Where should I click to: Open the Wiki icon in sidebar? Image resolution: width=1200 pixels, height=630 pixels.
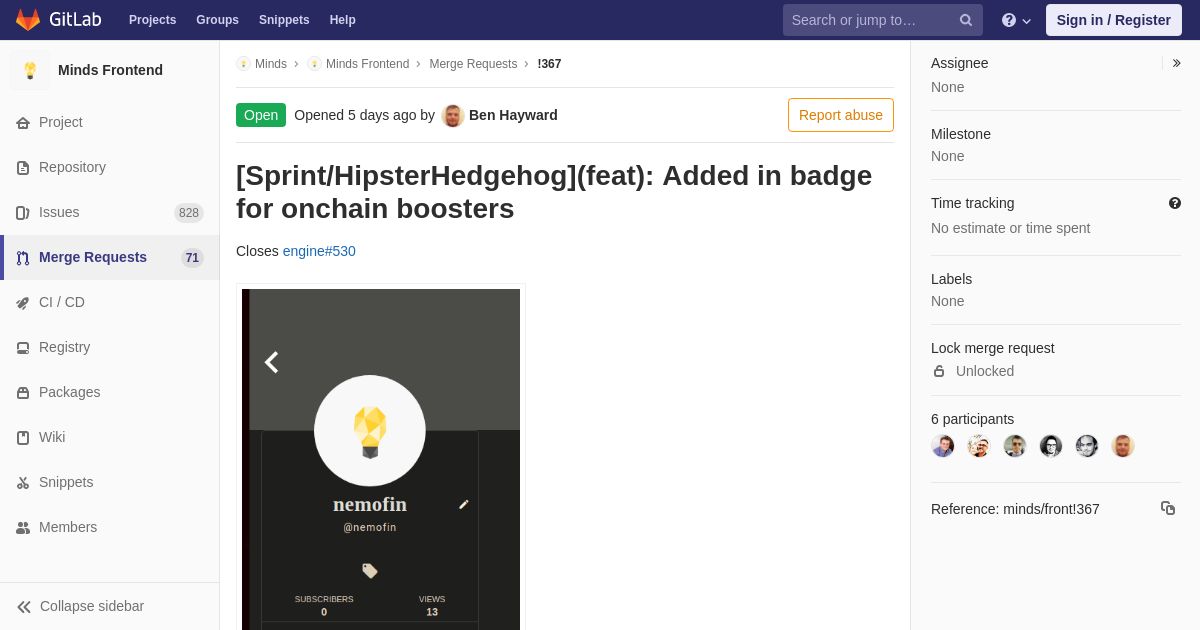coord(23,437)
